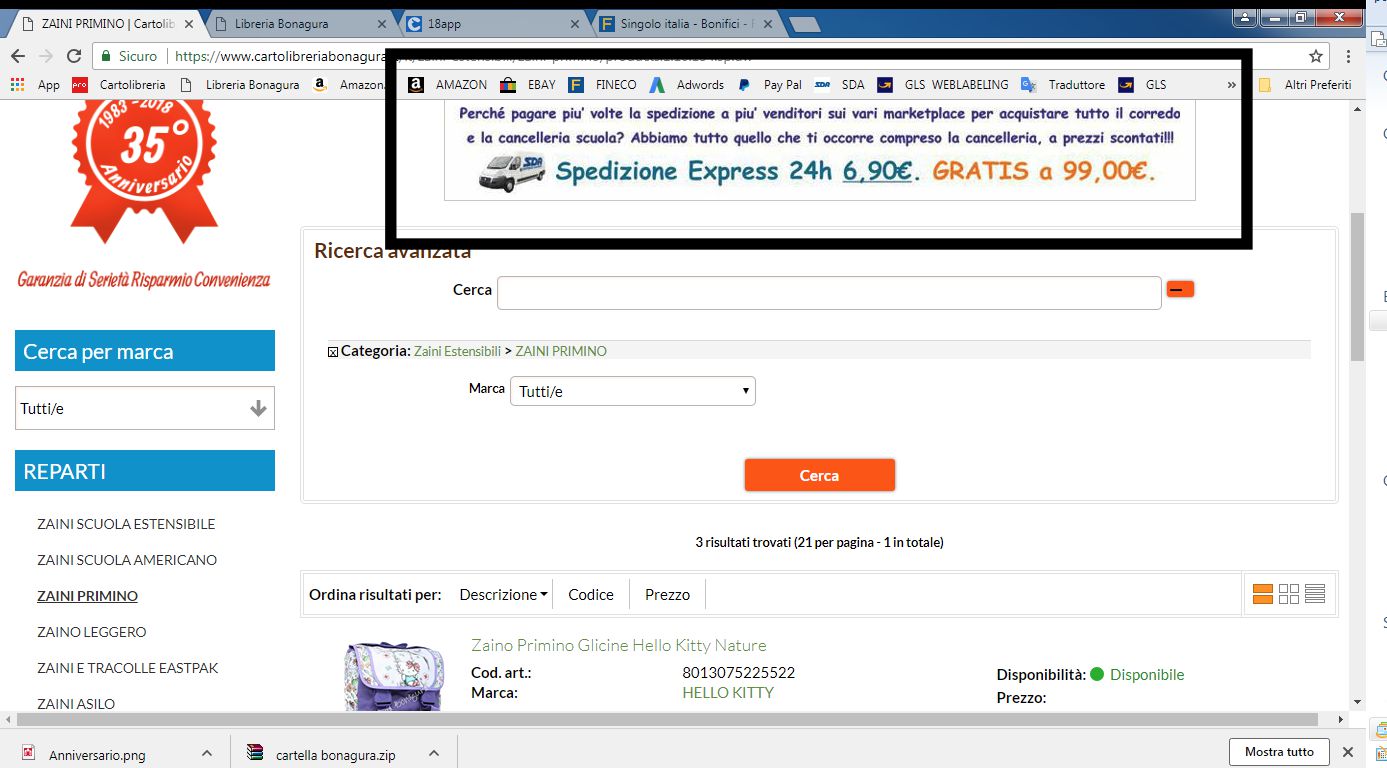Reload the current page

[x=74, y=56]
